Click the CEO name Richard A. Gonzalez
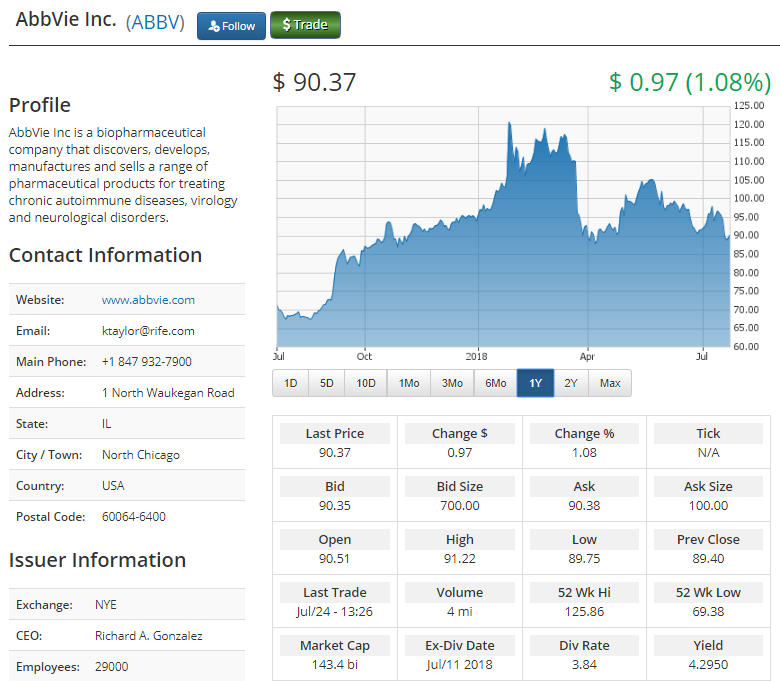Screen dimensions: 780x681 click(149, 636)
